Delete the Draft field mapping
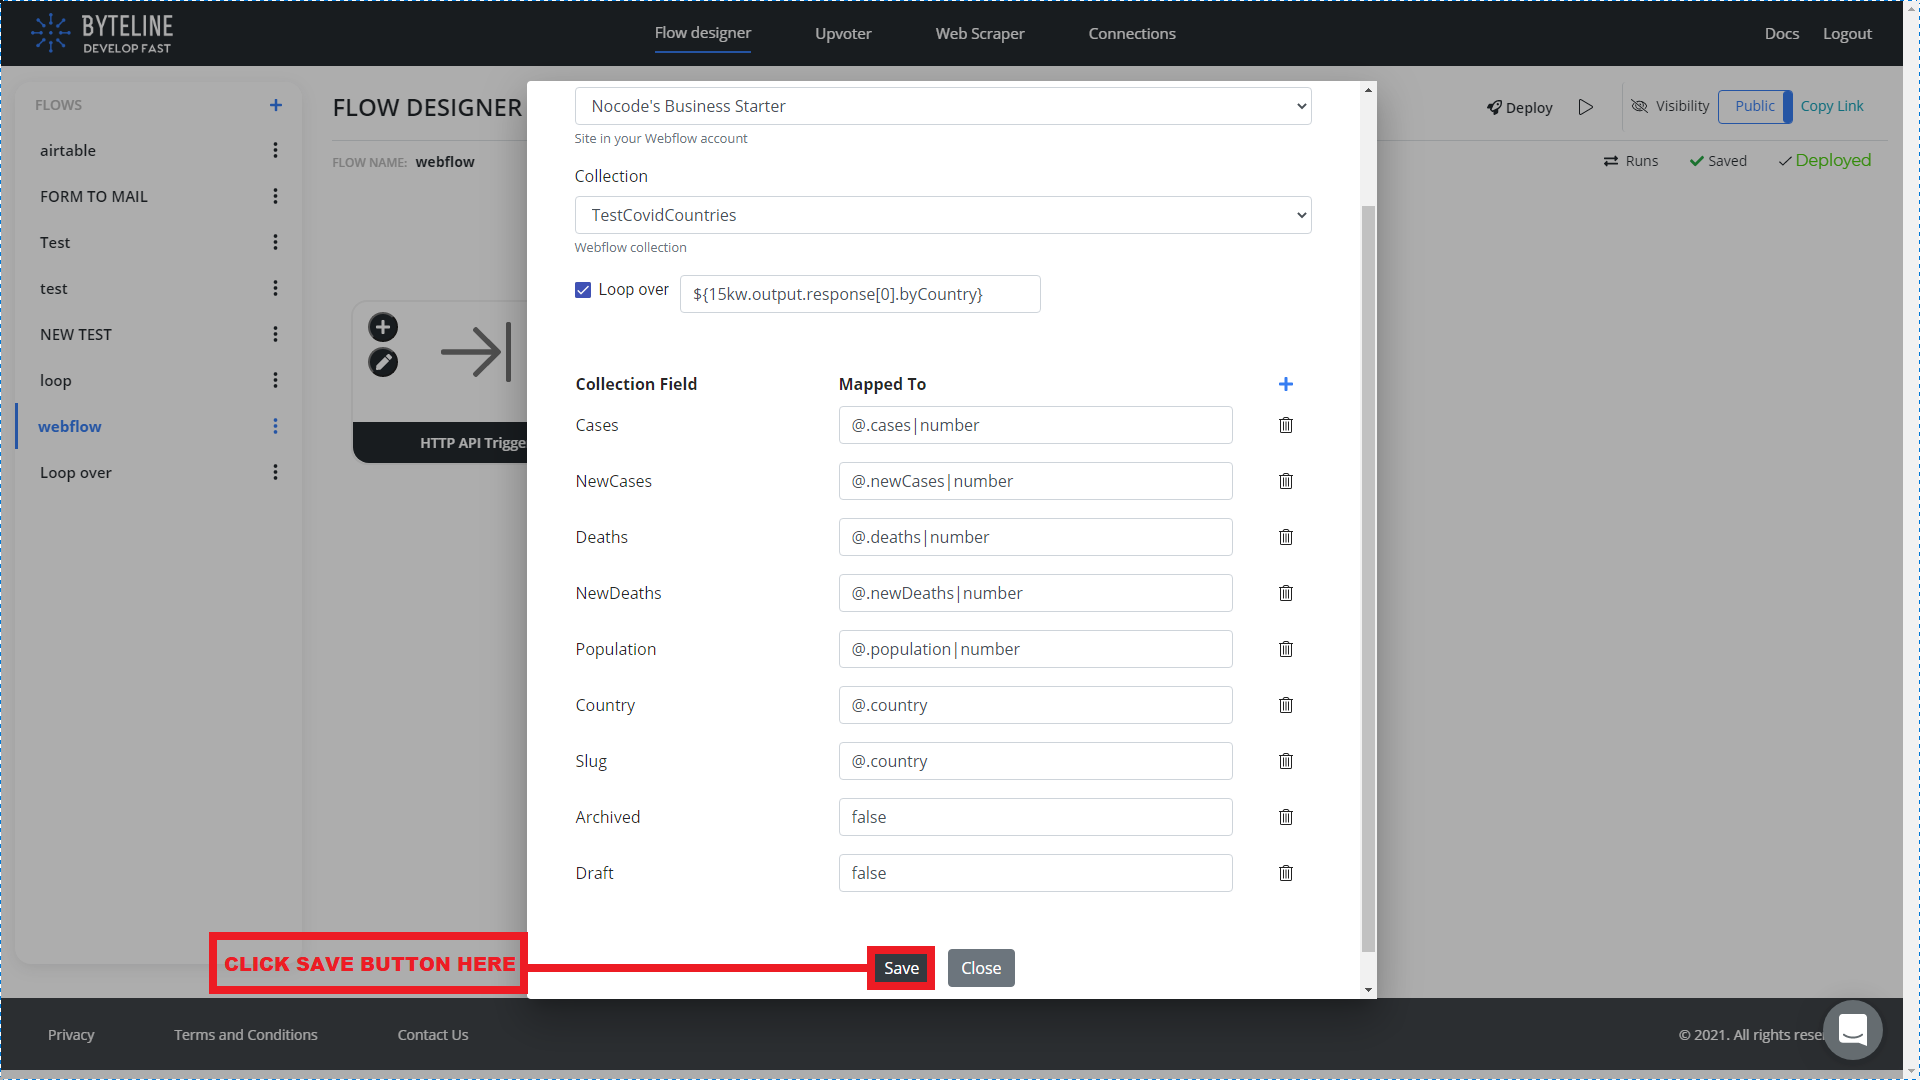 [x=1286, y=873]
